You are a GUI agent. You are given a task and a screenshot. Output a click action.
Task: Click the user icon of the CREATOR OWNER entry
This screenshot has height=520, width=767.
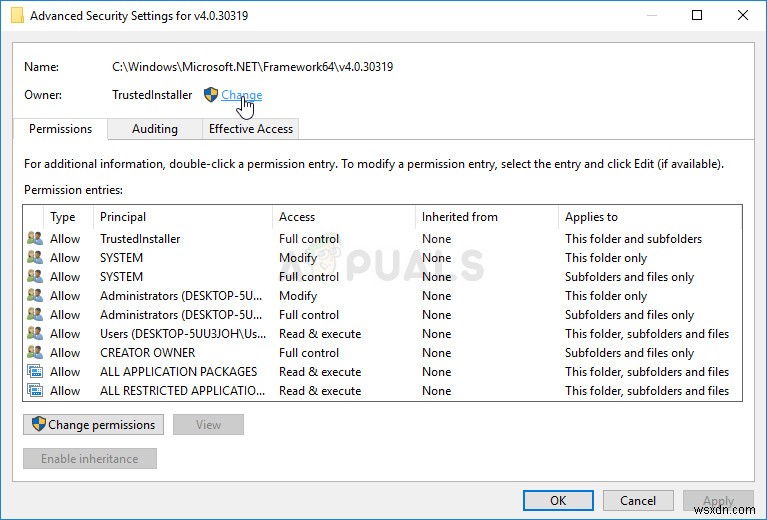(x=35, y=353)
